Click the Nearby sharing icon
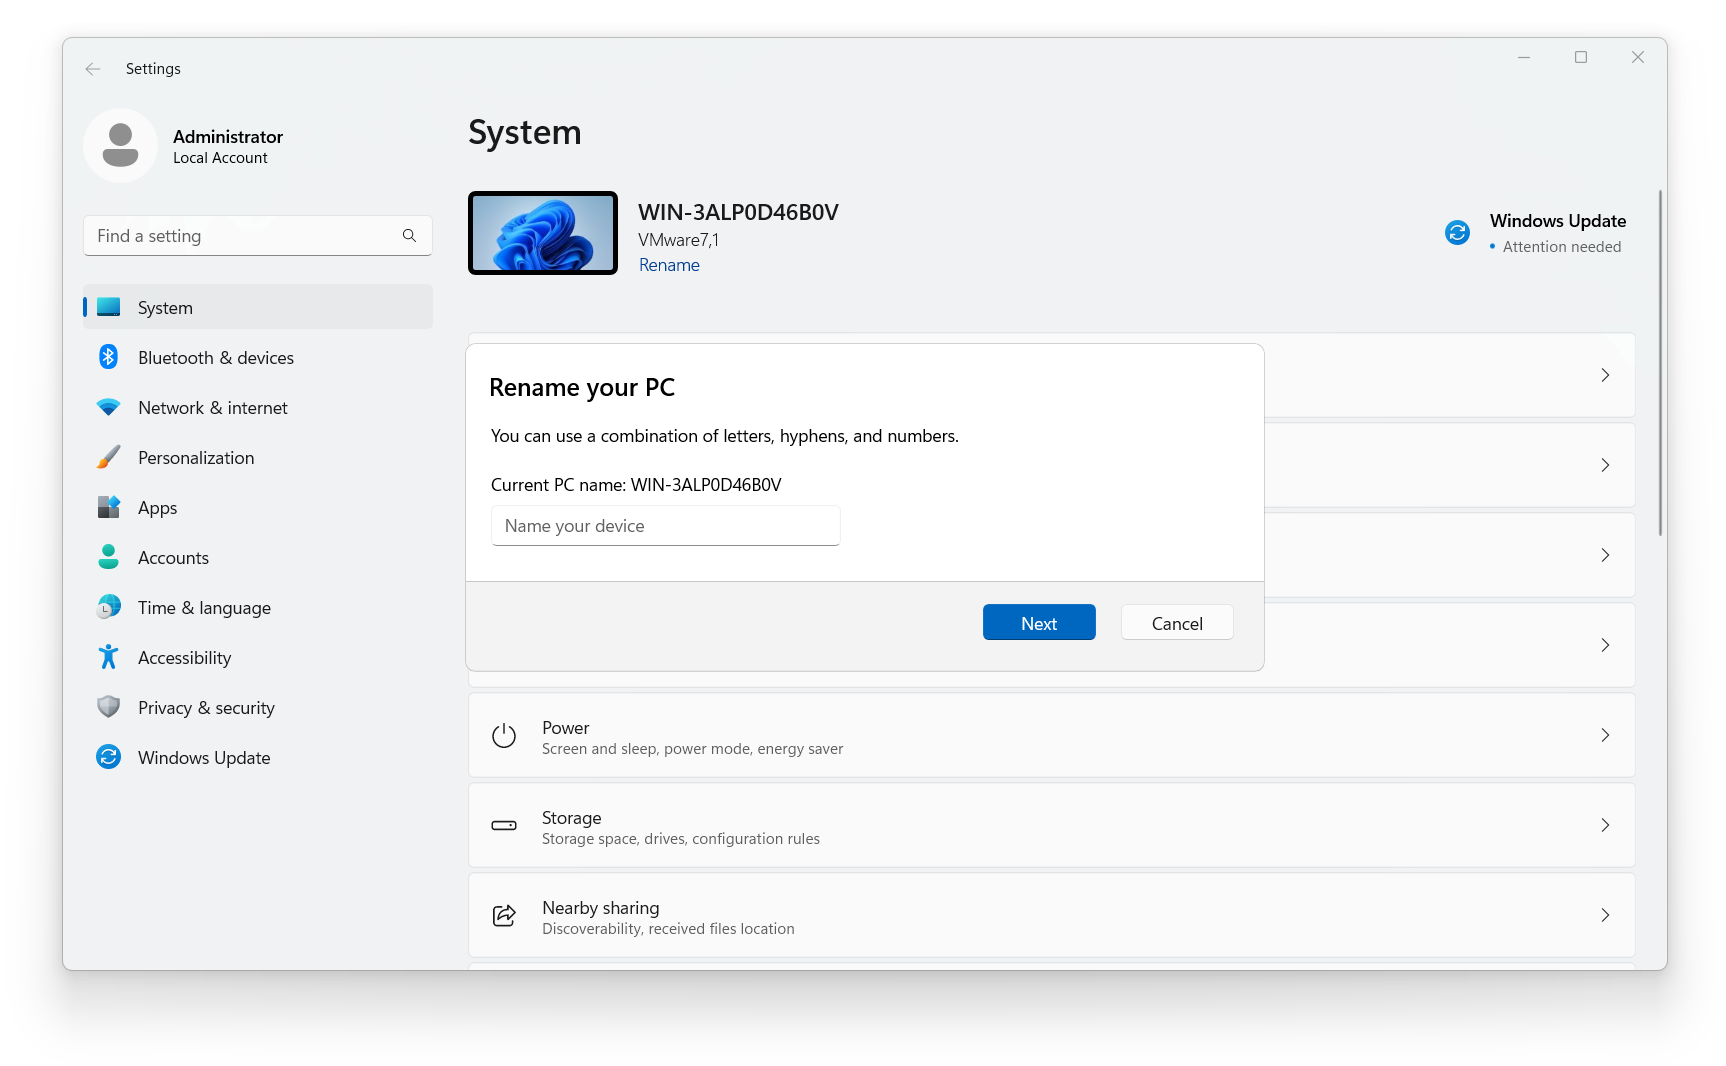Viewport: 1726px width, 1066px height. [x=504, y=916]
